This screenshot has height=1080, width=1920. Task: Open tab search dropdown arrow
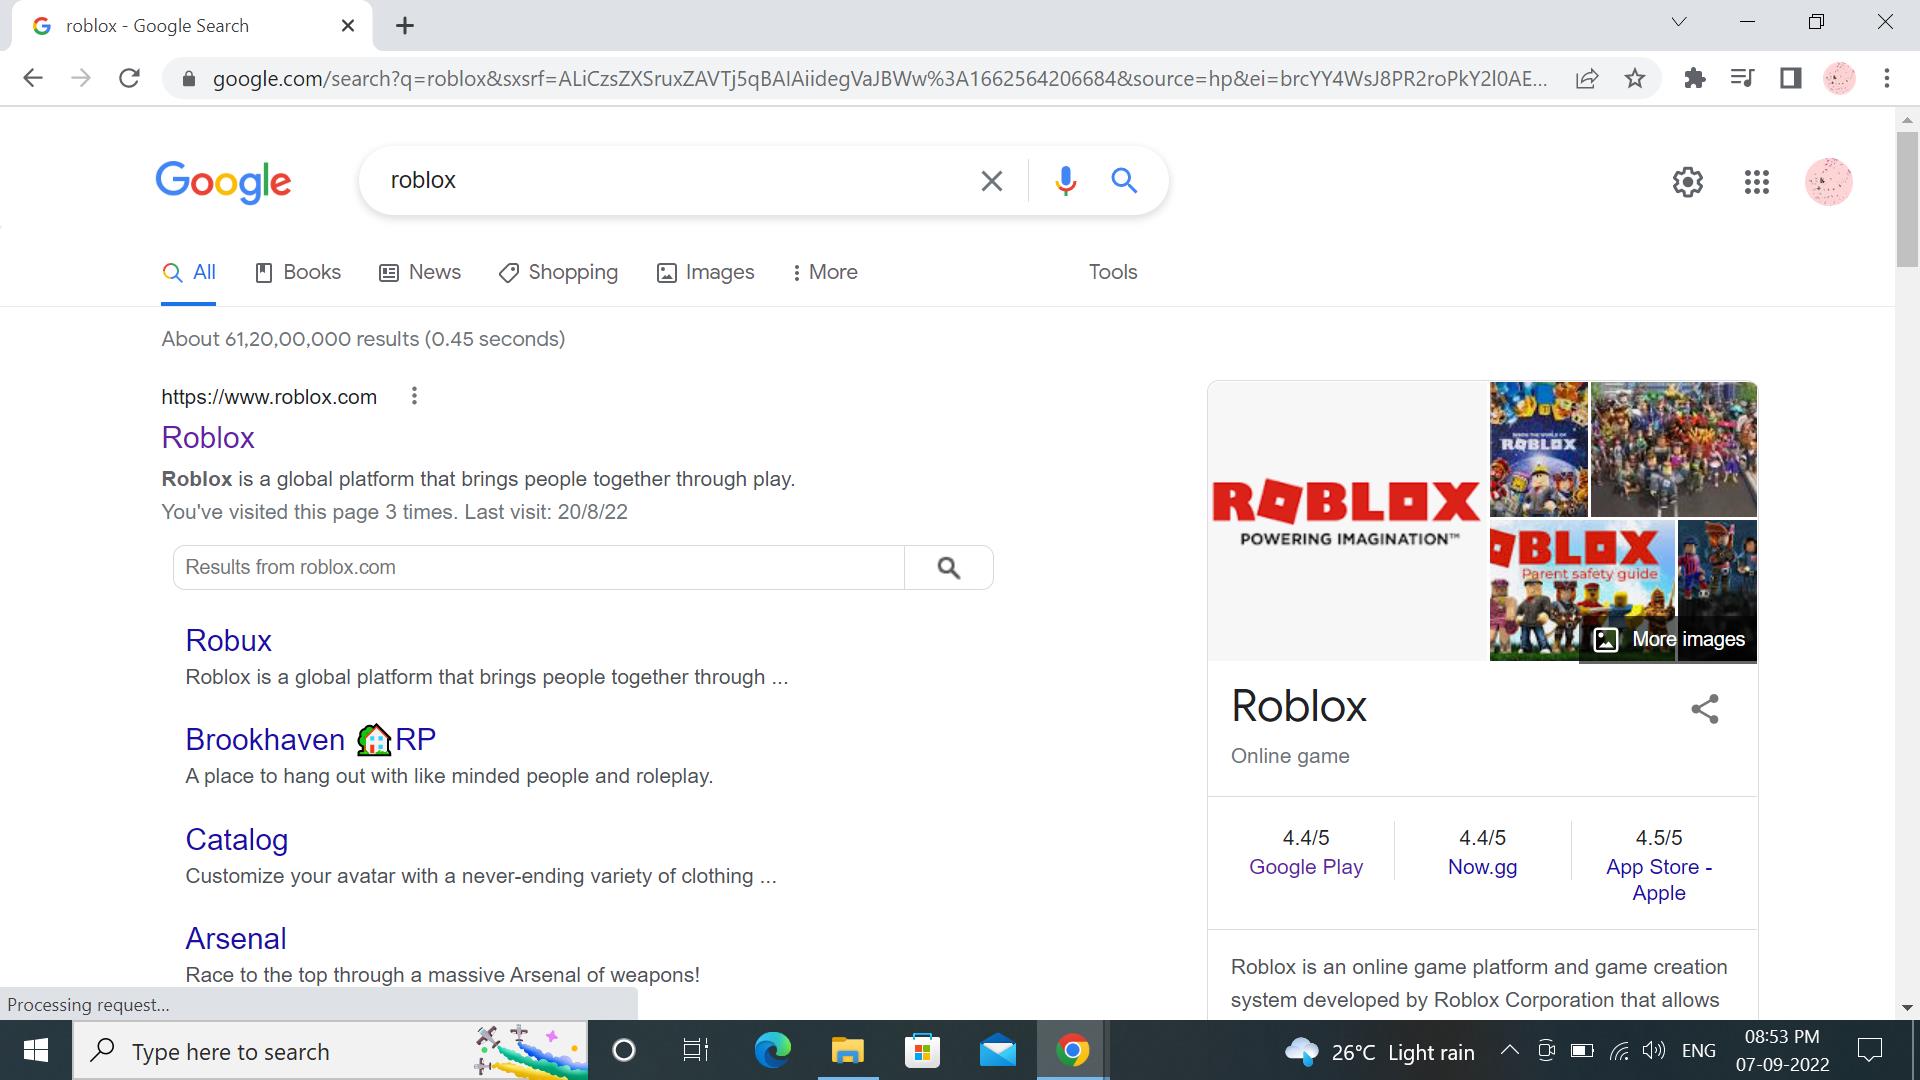1679,22
